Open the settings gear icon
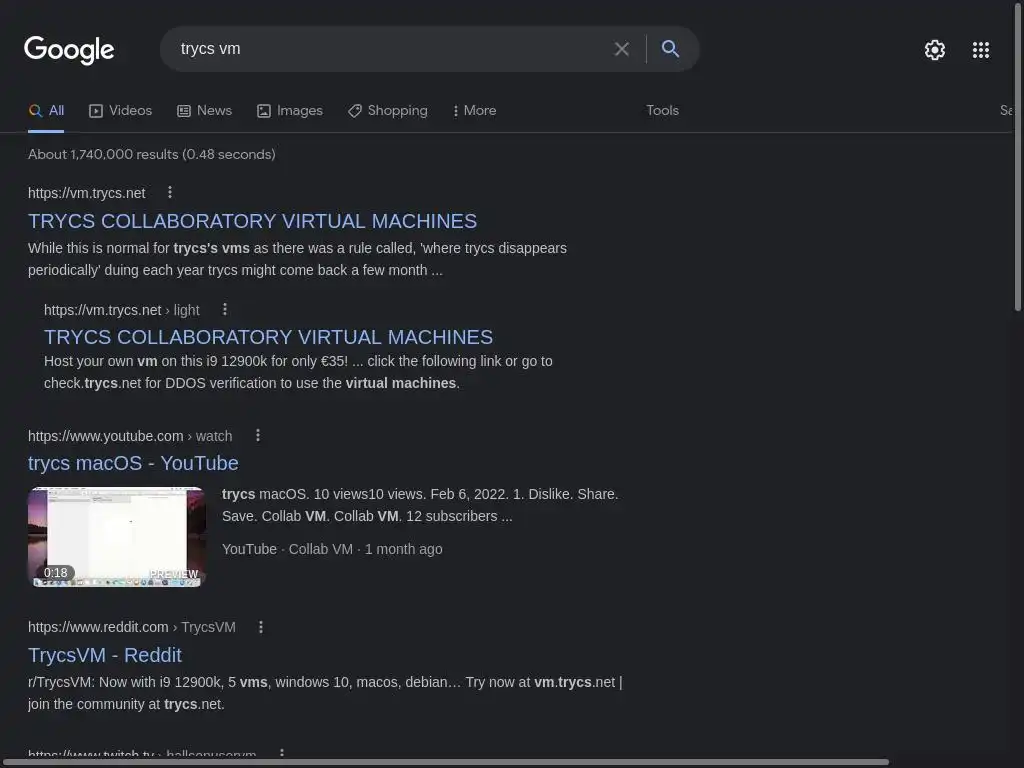1024x768 pixels. (x=935, y=50)
